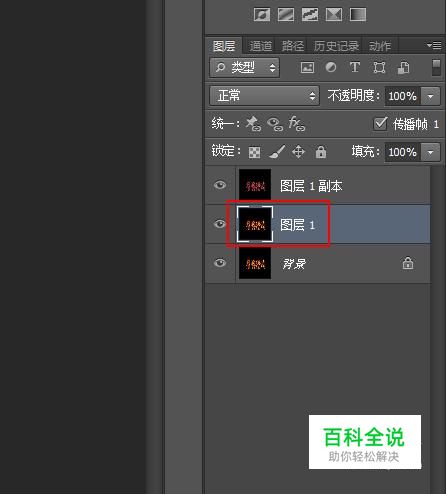Filter layers by text (T) icon
Image resolution: width=446 pixels, height=494 pixels.
tap(355, 67)
